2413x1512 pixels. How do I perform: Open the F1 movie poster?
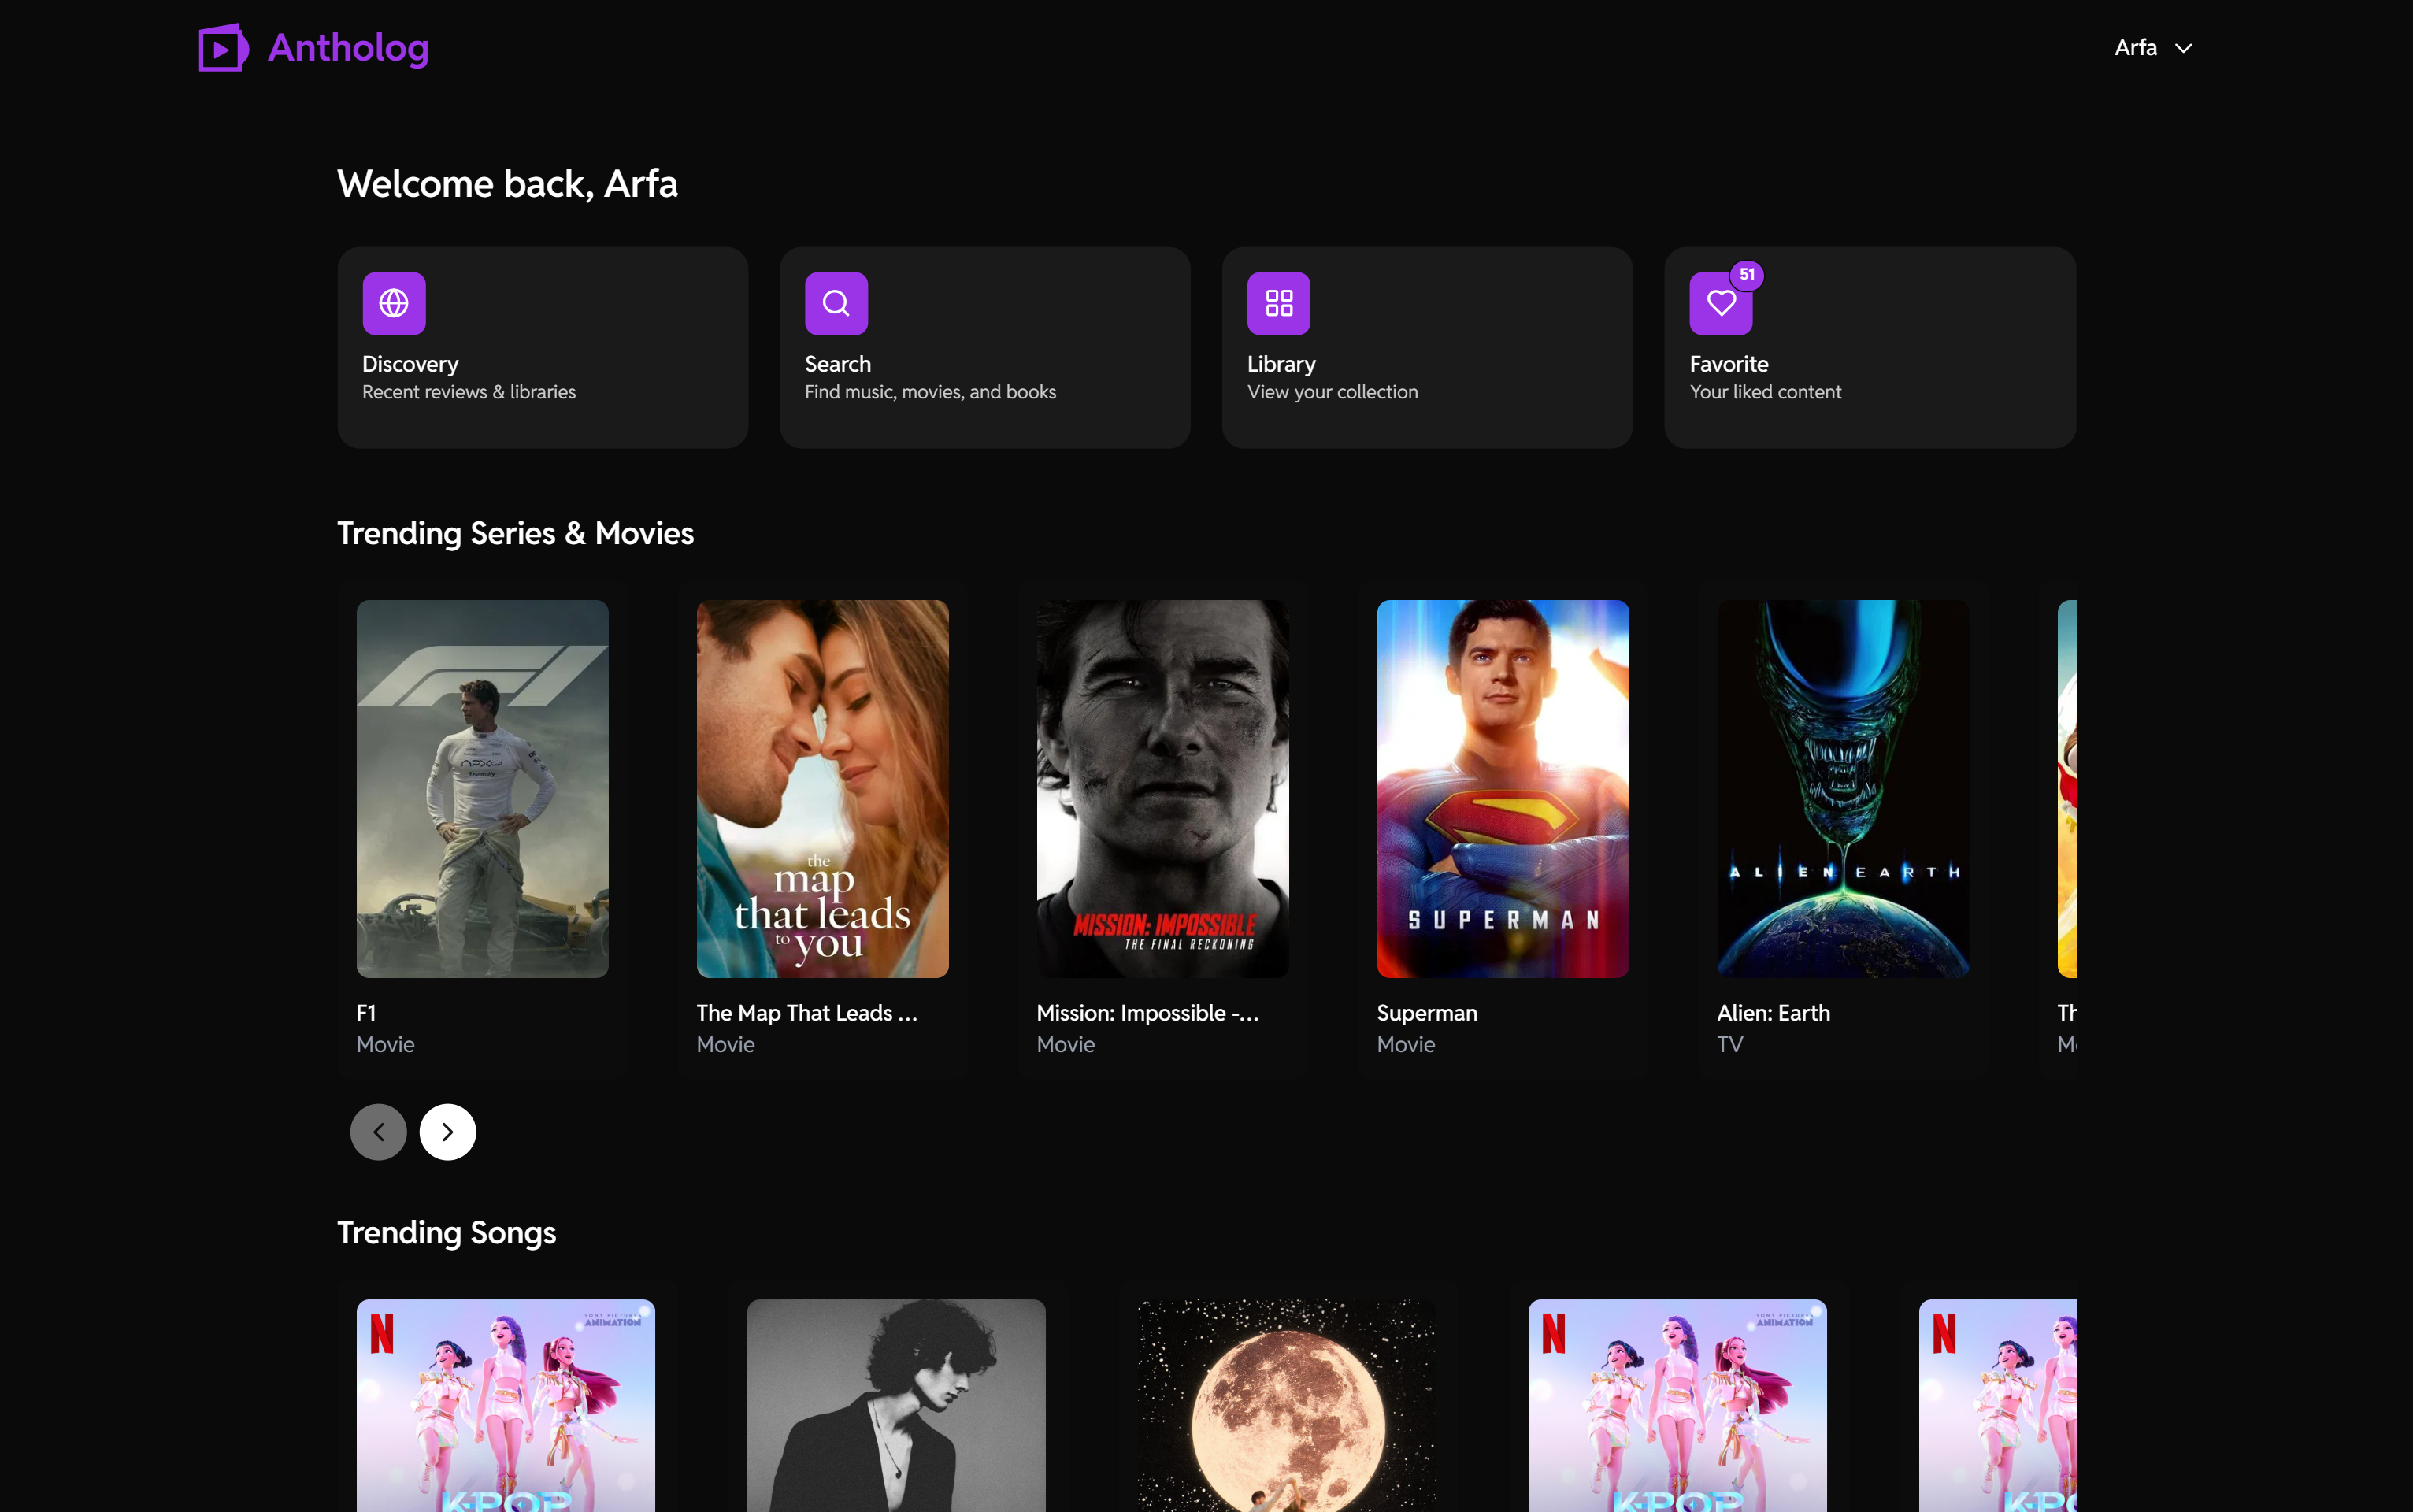[482, 788]
